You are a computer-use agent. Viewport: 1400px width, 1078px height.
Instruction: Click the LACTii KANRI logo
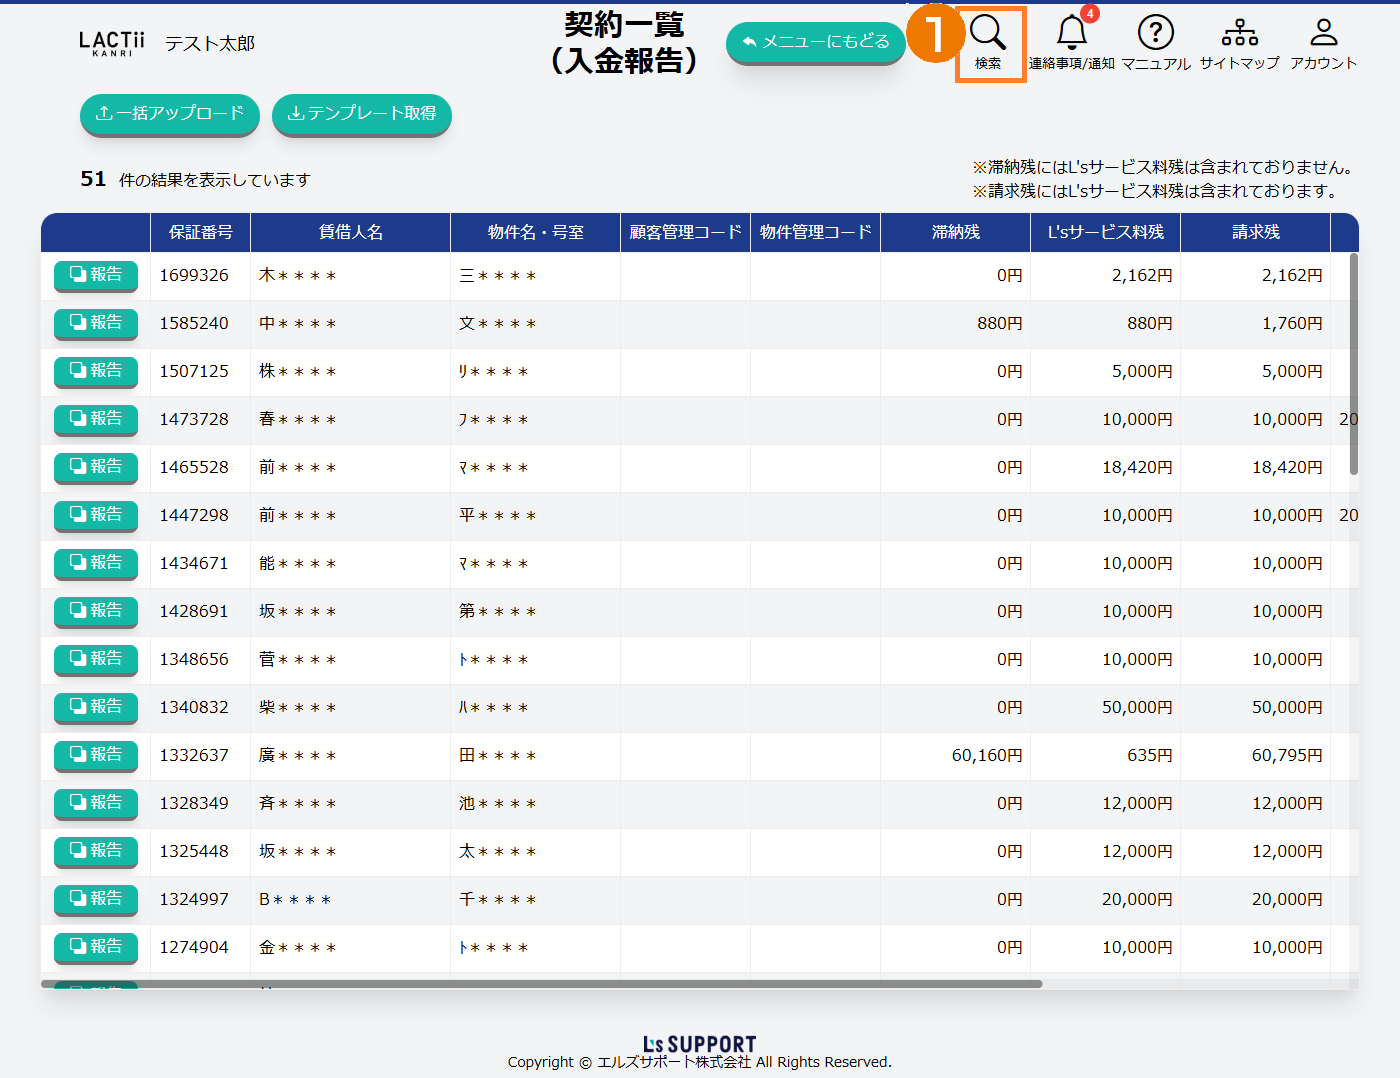[x=112, y=43]
